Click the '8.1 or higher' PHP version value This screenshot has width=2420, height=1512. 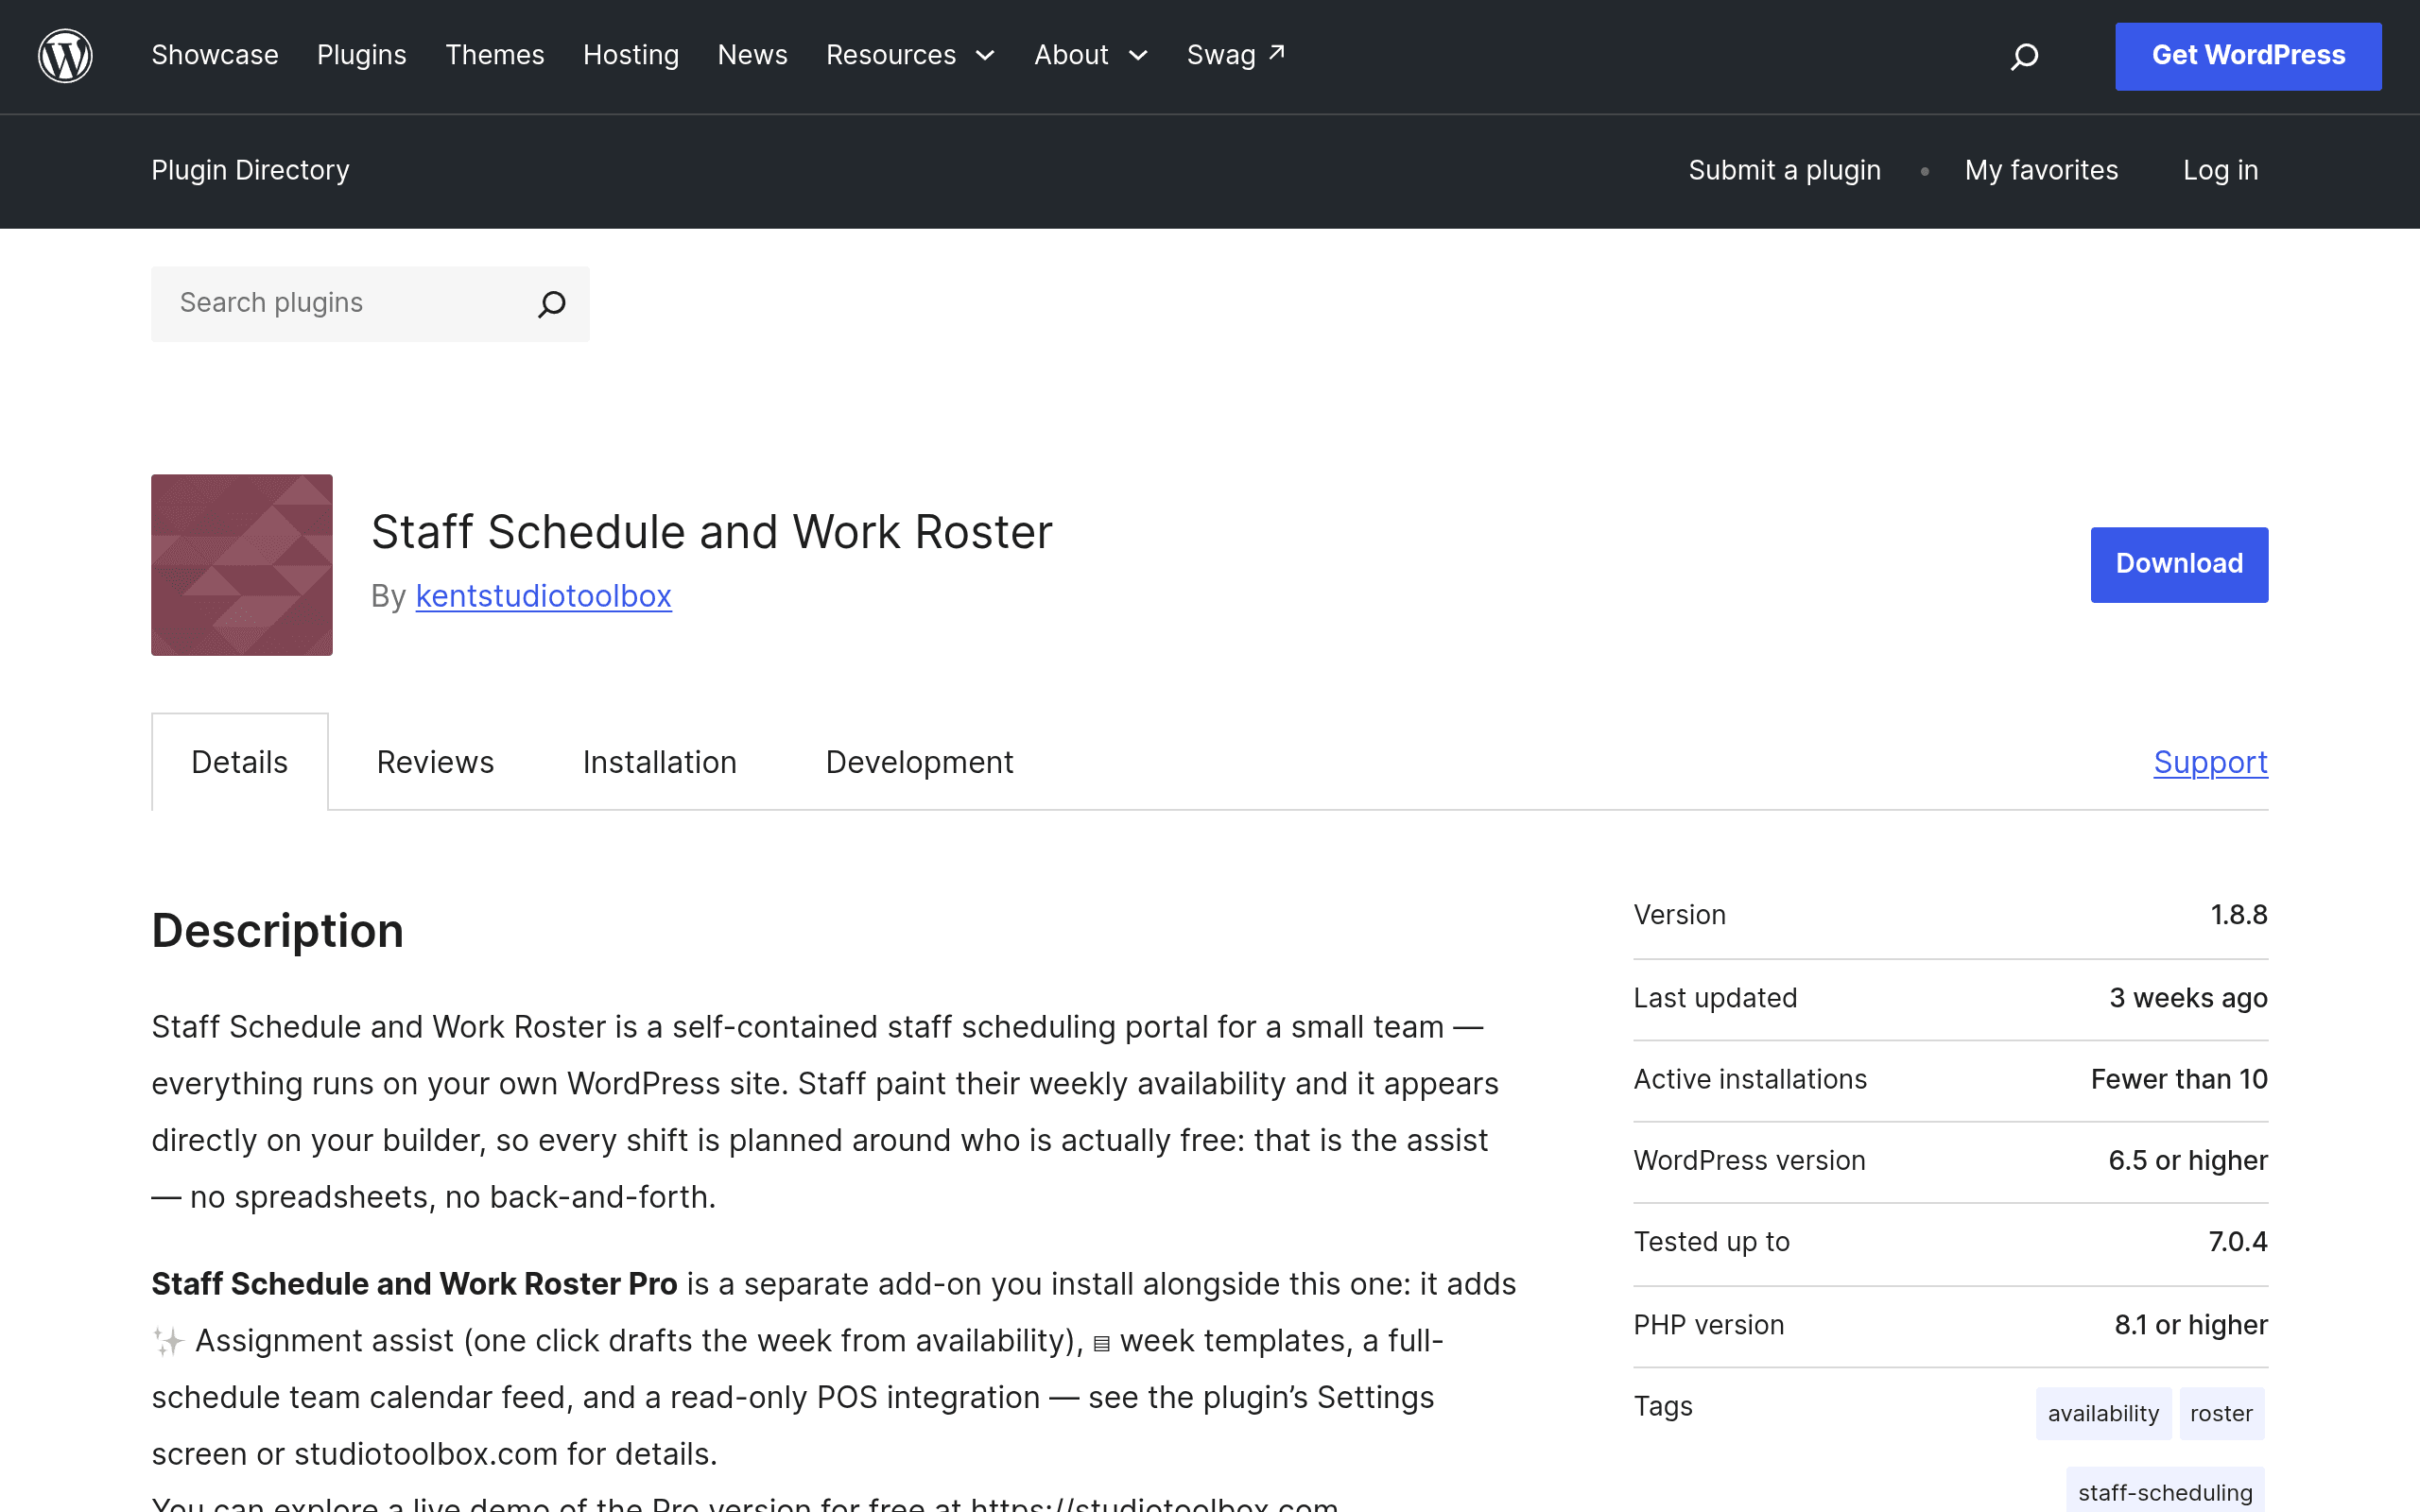click(x=2191, y=1325)
